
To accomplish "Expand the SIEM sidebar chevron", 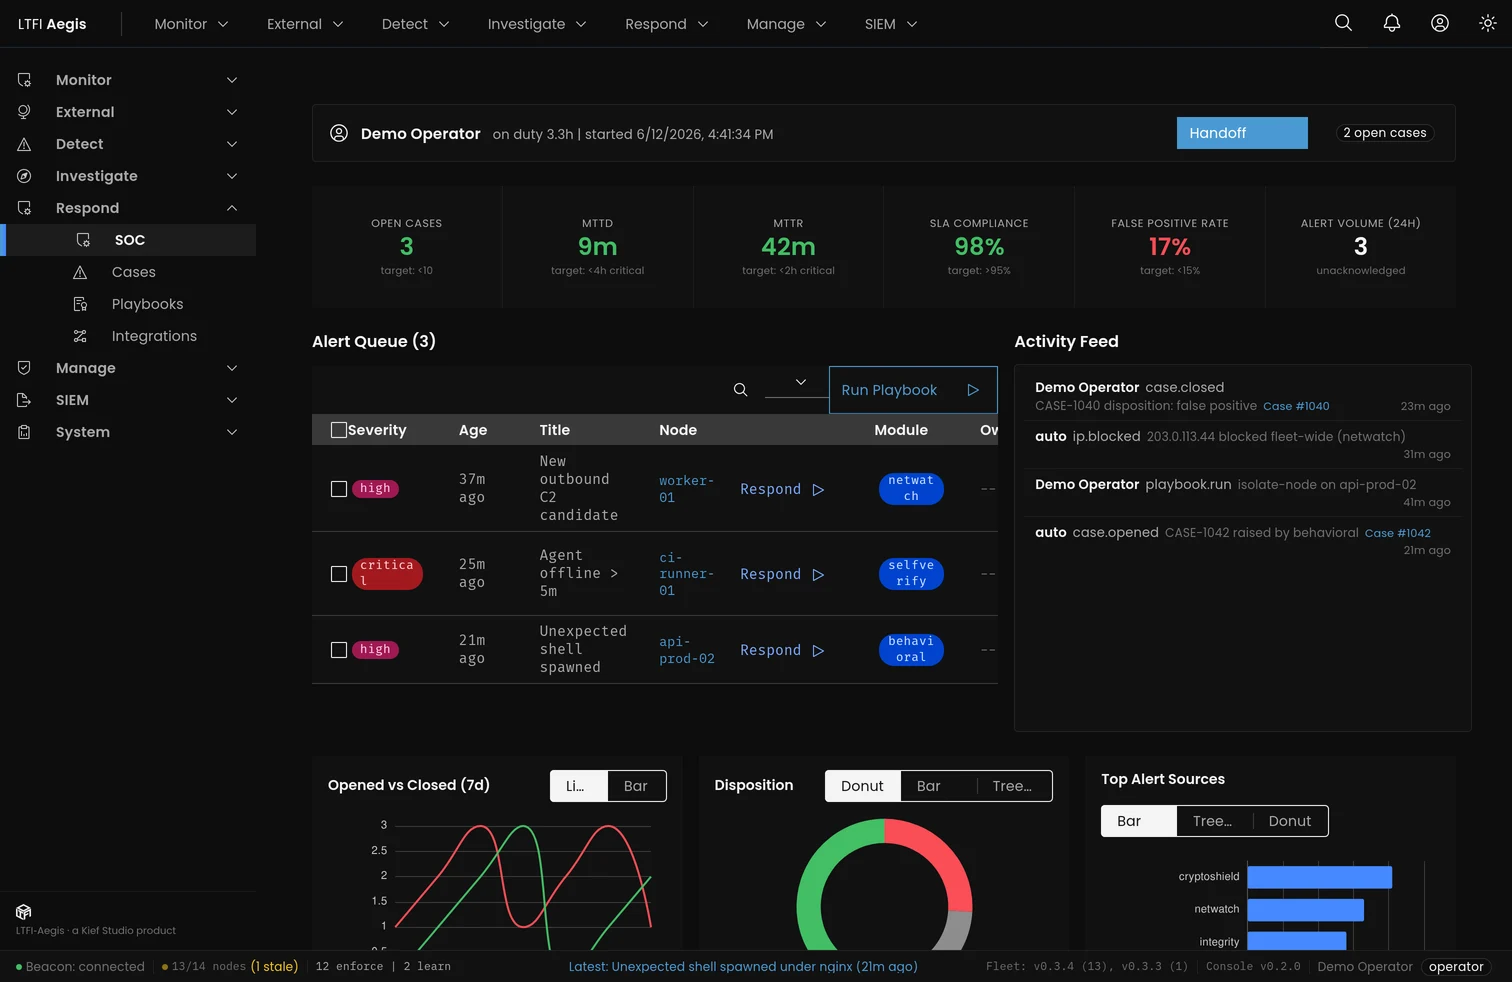I will tap(232, 400).
